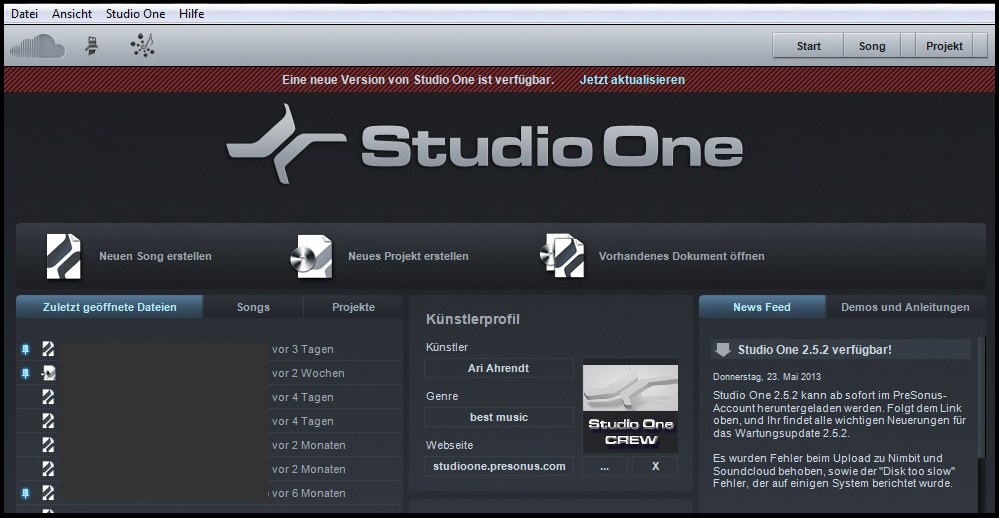The width and height of the screenshot is (999, 518).
Task: Edit the Künstler field Ari Ahrendt
Action: 499,368
